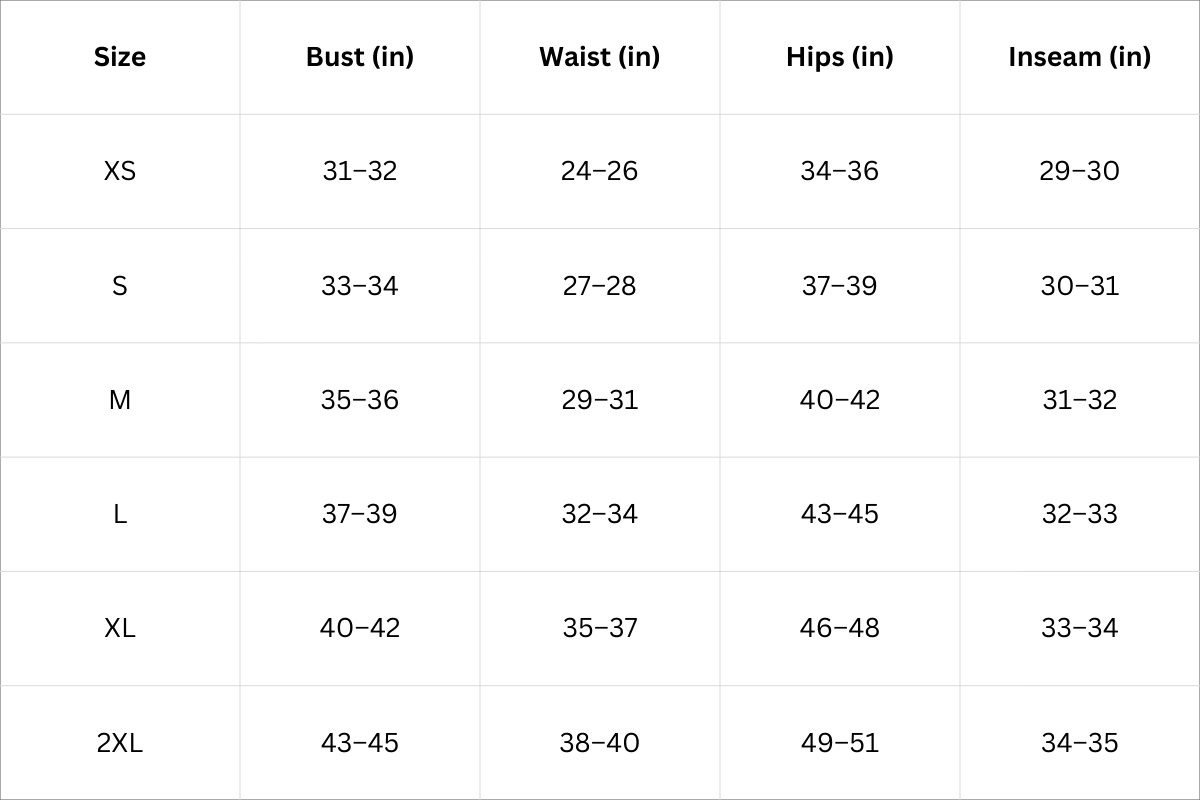This screenshot has height=800, width=1200.
Task: Select bust measurement 40–42 for XL
Action: 360,628
